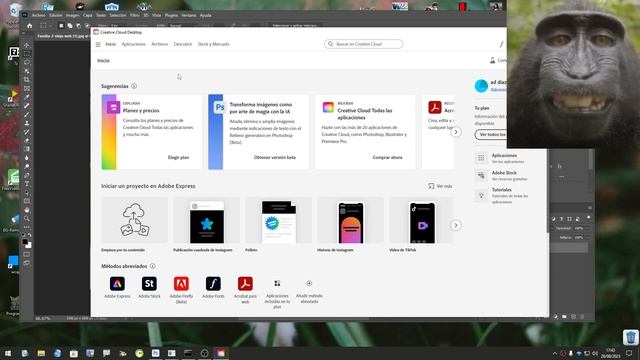The height and width of the screenshot is (360, 640).
Task: Select the Hand tool in Photoshop
Action: click(27, 210)
